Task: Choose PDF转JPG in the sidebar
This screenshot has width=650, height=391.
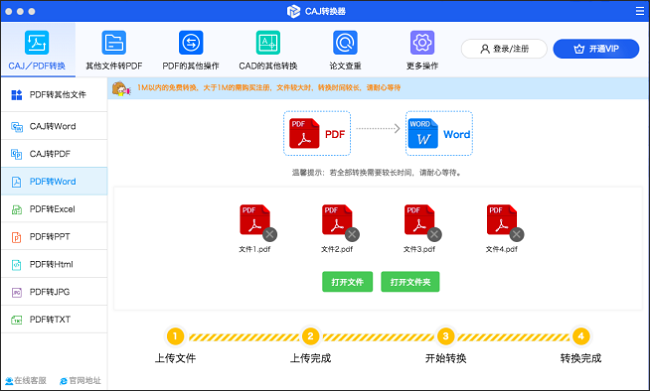Action: click(54, 292)
